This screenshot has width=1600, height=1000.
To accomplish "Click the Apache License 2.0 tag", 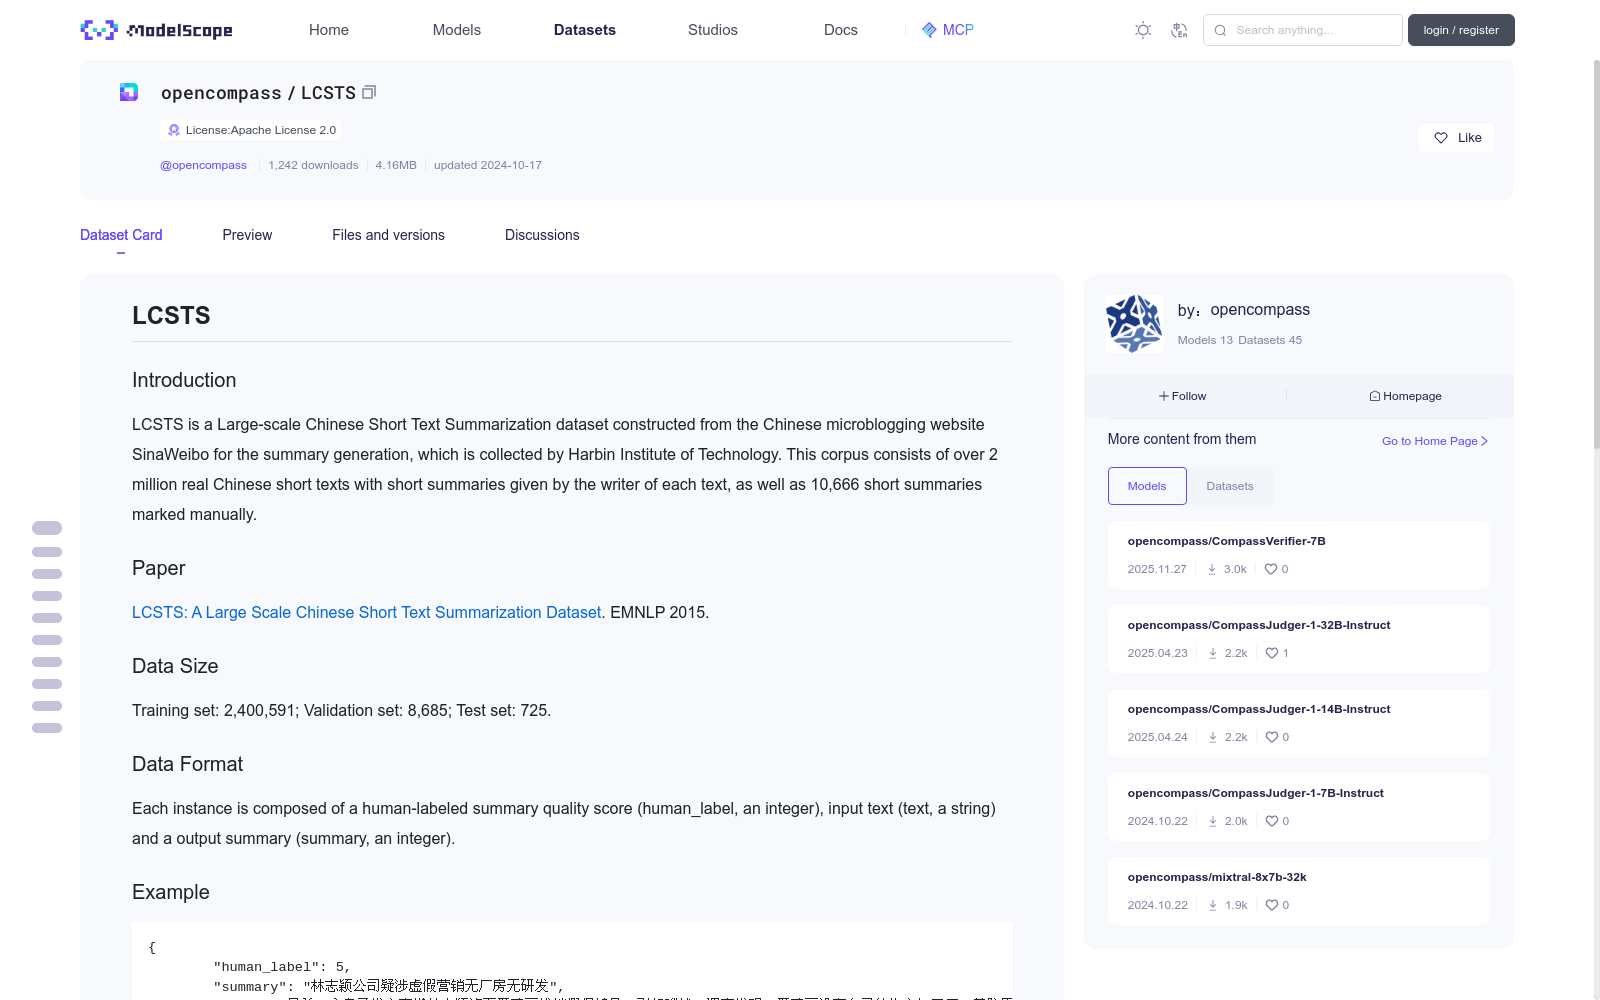I will click(x=250, y=130).
